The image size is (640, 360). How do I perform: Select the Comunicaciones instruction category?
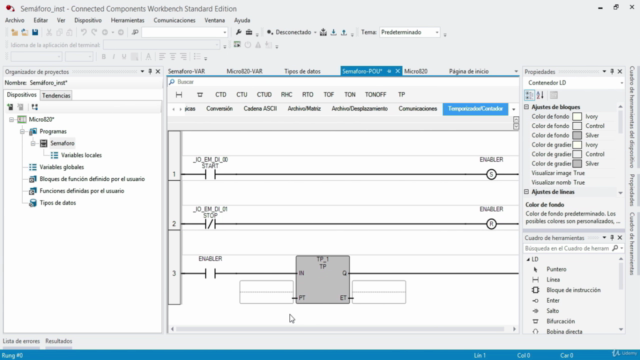coord(418,109)
